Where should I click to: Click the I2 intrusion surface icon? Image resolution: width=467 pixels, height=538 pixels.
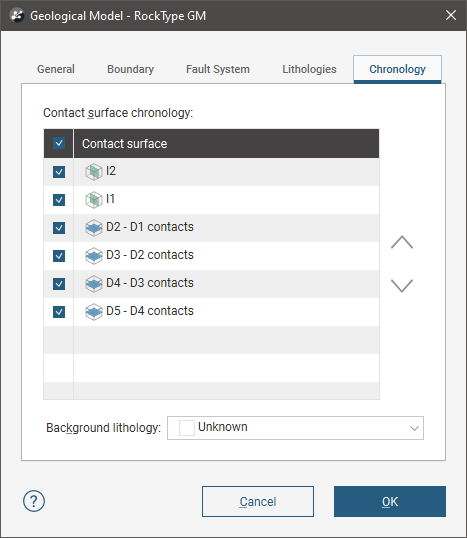click(94, 172)
